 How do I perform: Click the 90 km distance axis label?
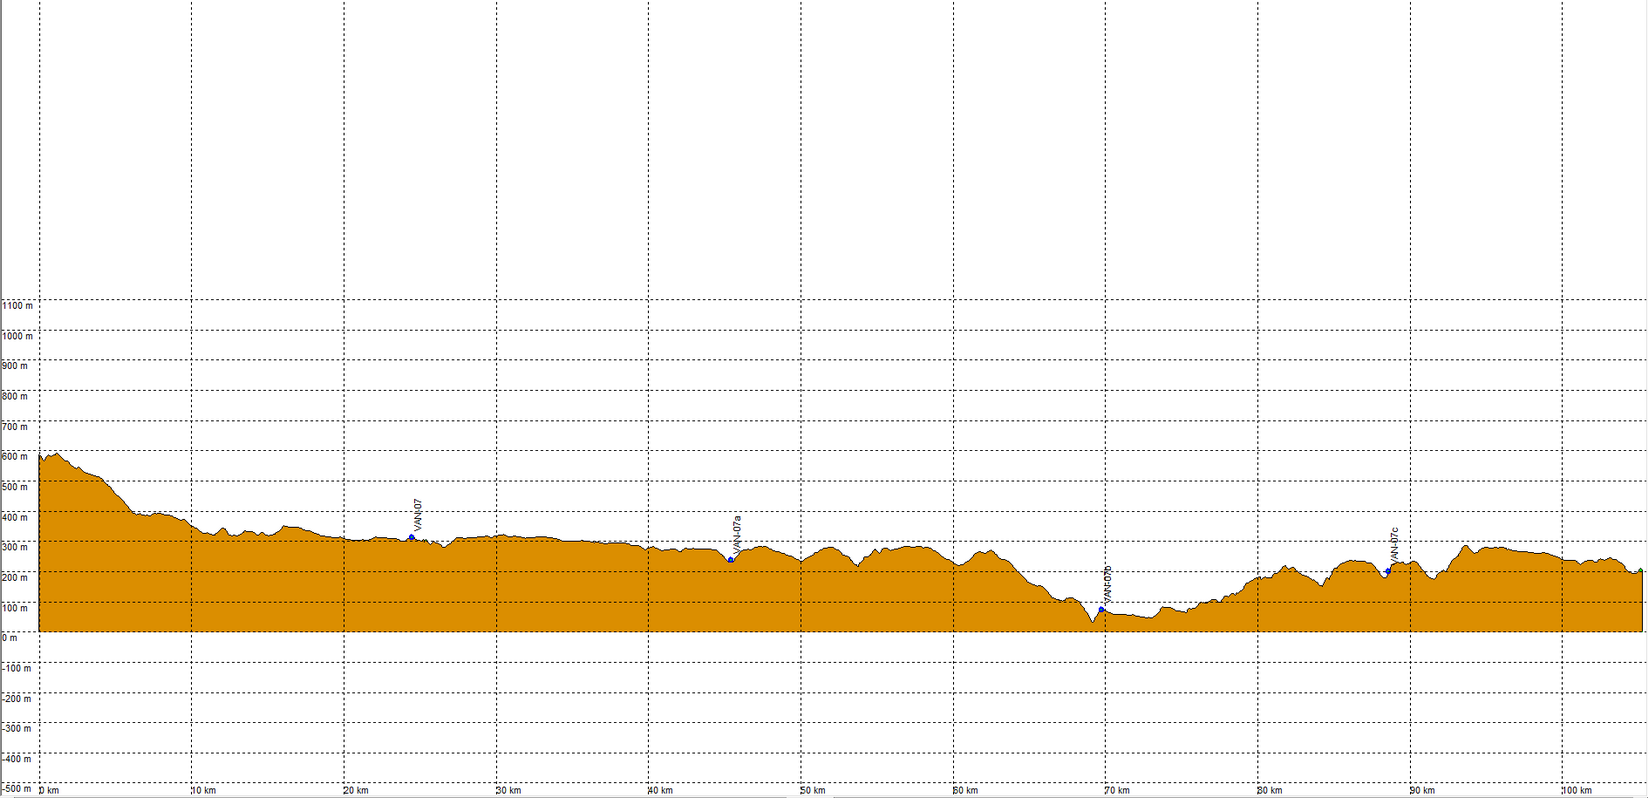(1422, 791)
